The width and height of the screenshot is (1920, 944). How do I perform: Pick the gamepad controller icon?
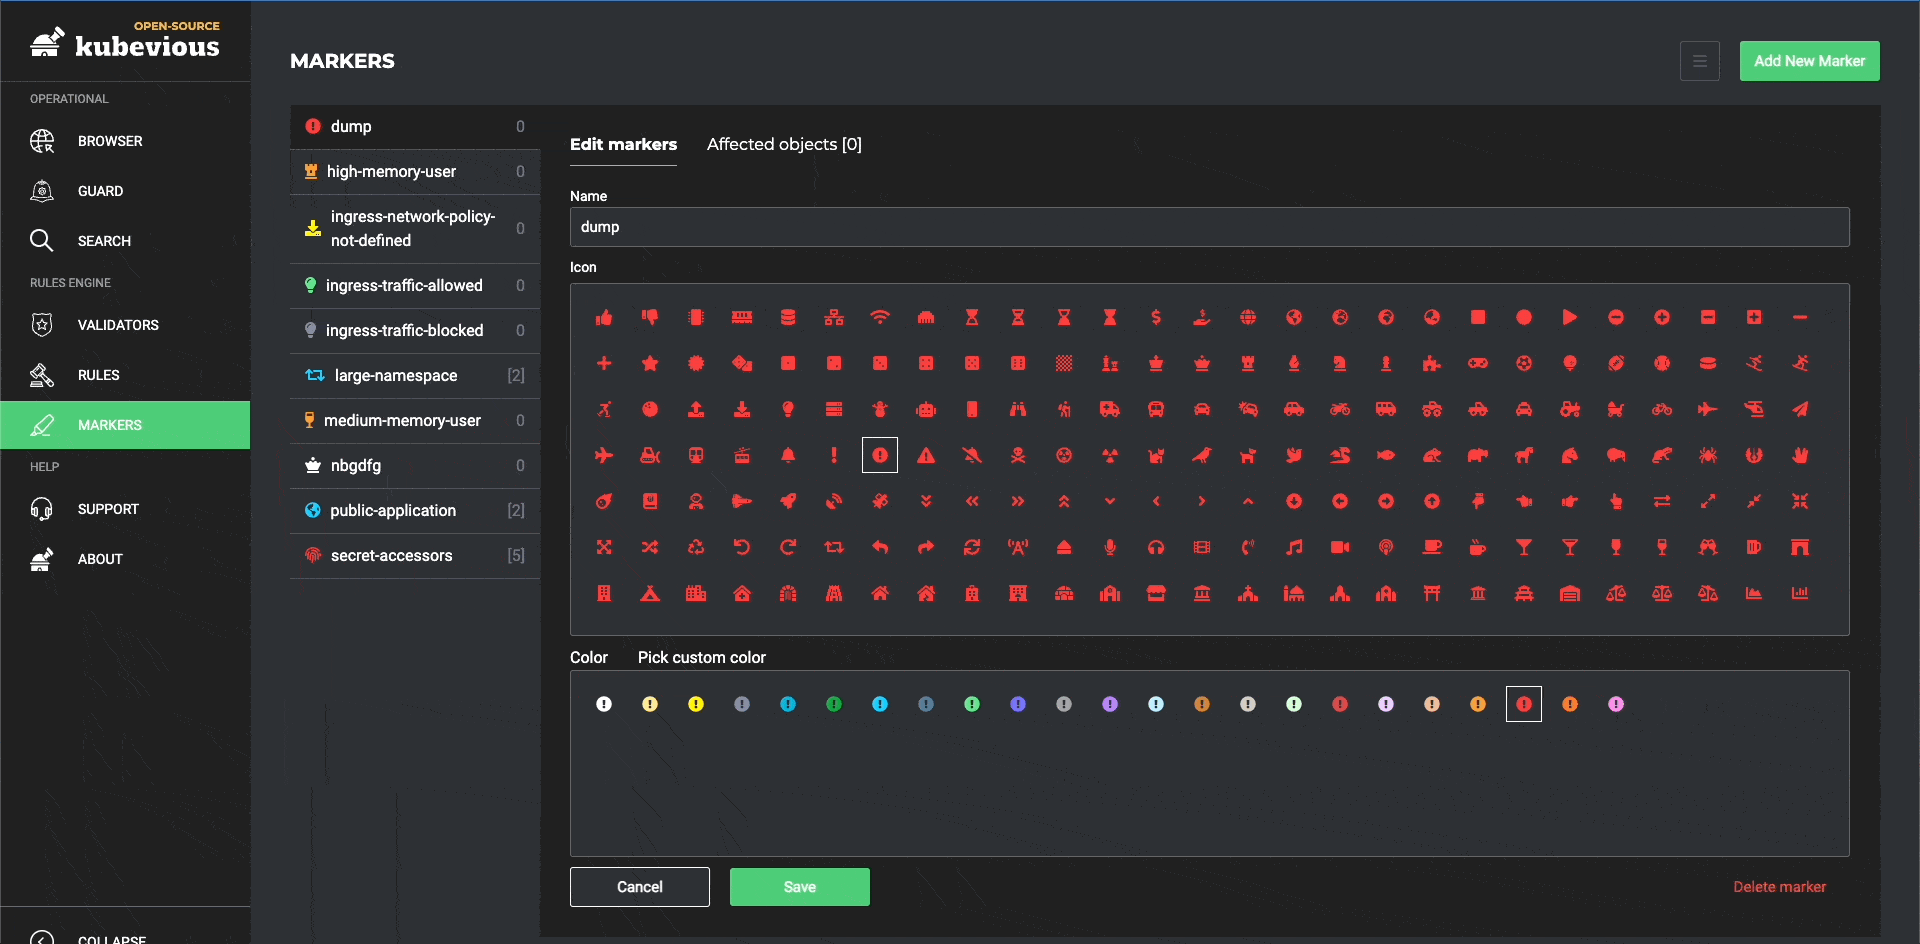(1478, 363)
